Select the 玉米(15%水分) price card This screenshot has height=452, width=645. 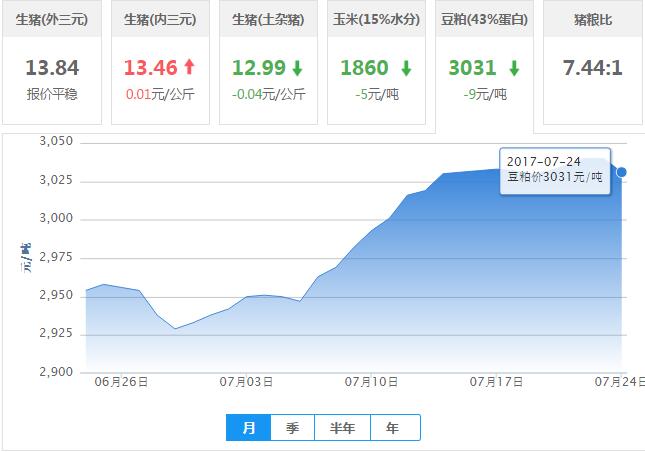[376, 62]
